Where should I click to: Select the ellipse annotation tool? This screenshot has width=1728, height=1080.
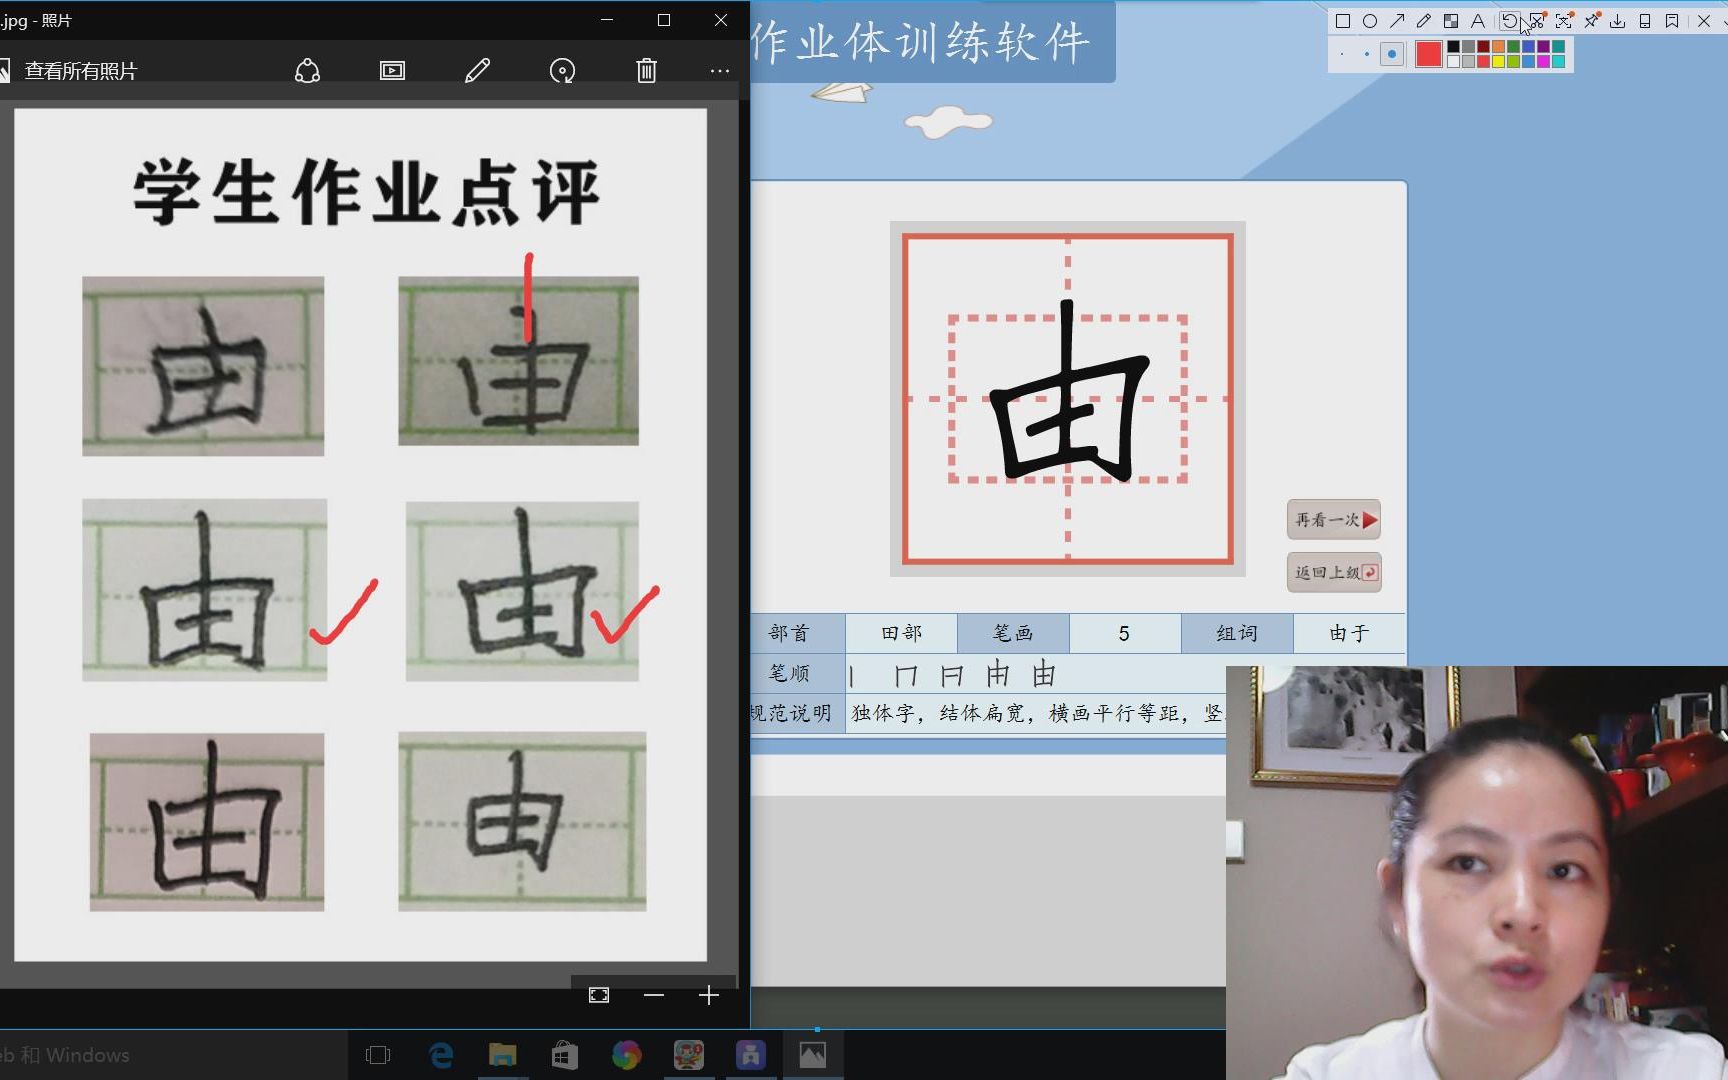click(1369, 21)
